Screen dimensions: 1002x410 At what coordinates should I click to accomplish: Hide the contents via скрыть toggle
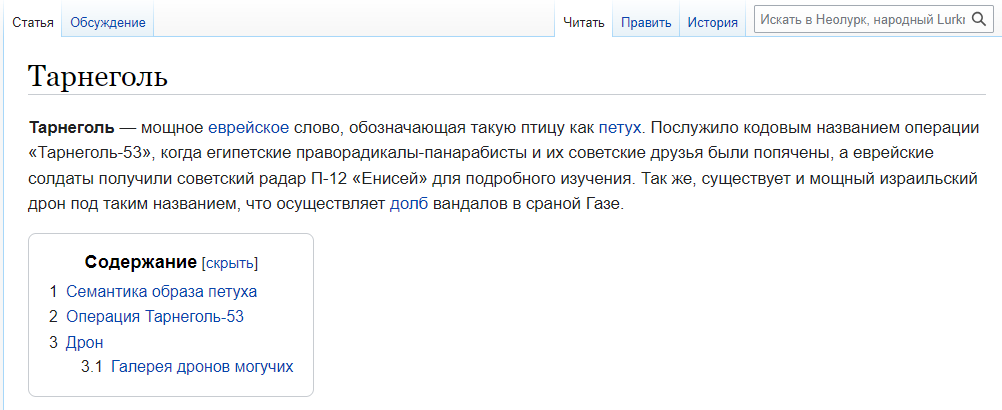coord(230,263)
